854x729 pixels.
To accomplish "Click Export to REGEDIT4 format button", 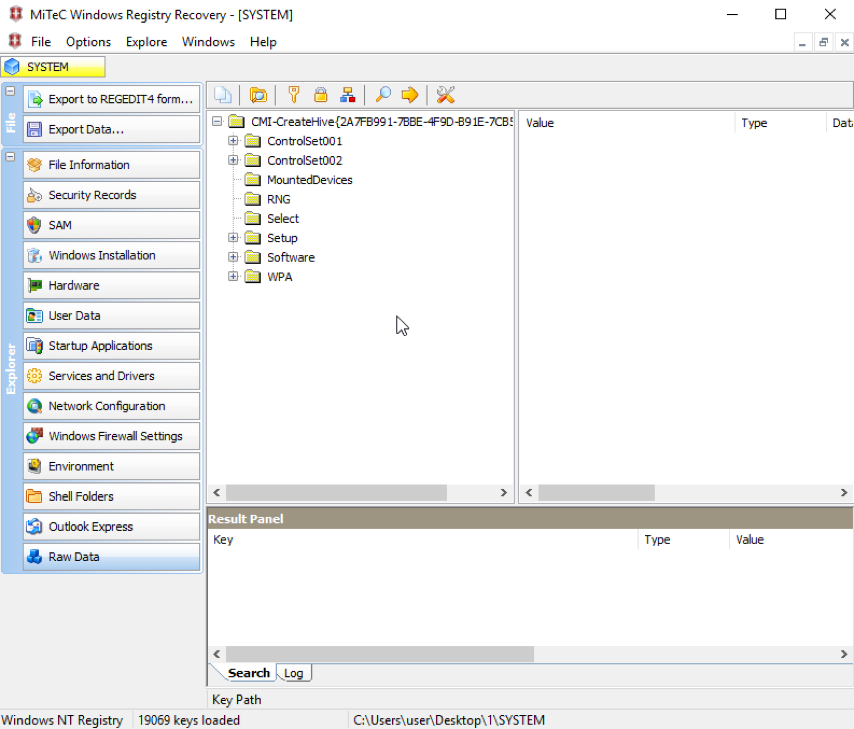I will [x=112, y=99].
